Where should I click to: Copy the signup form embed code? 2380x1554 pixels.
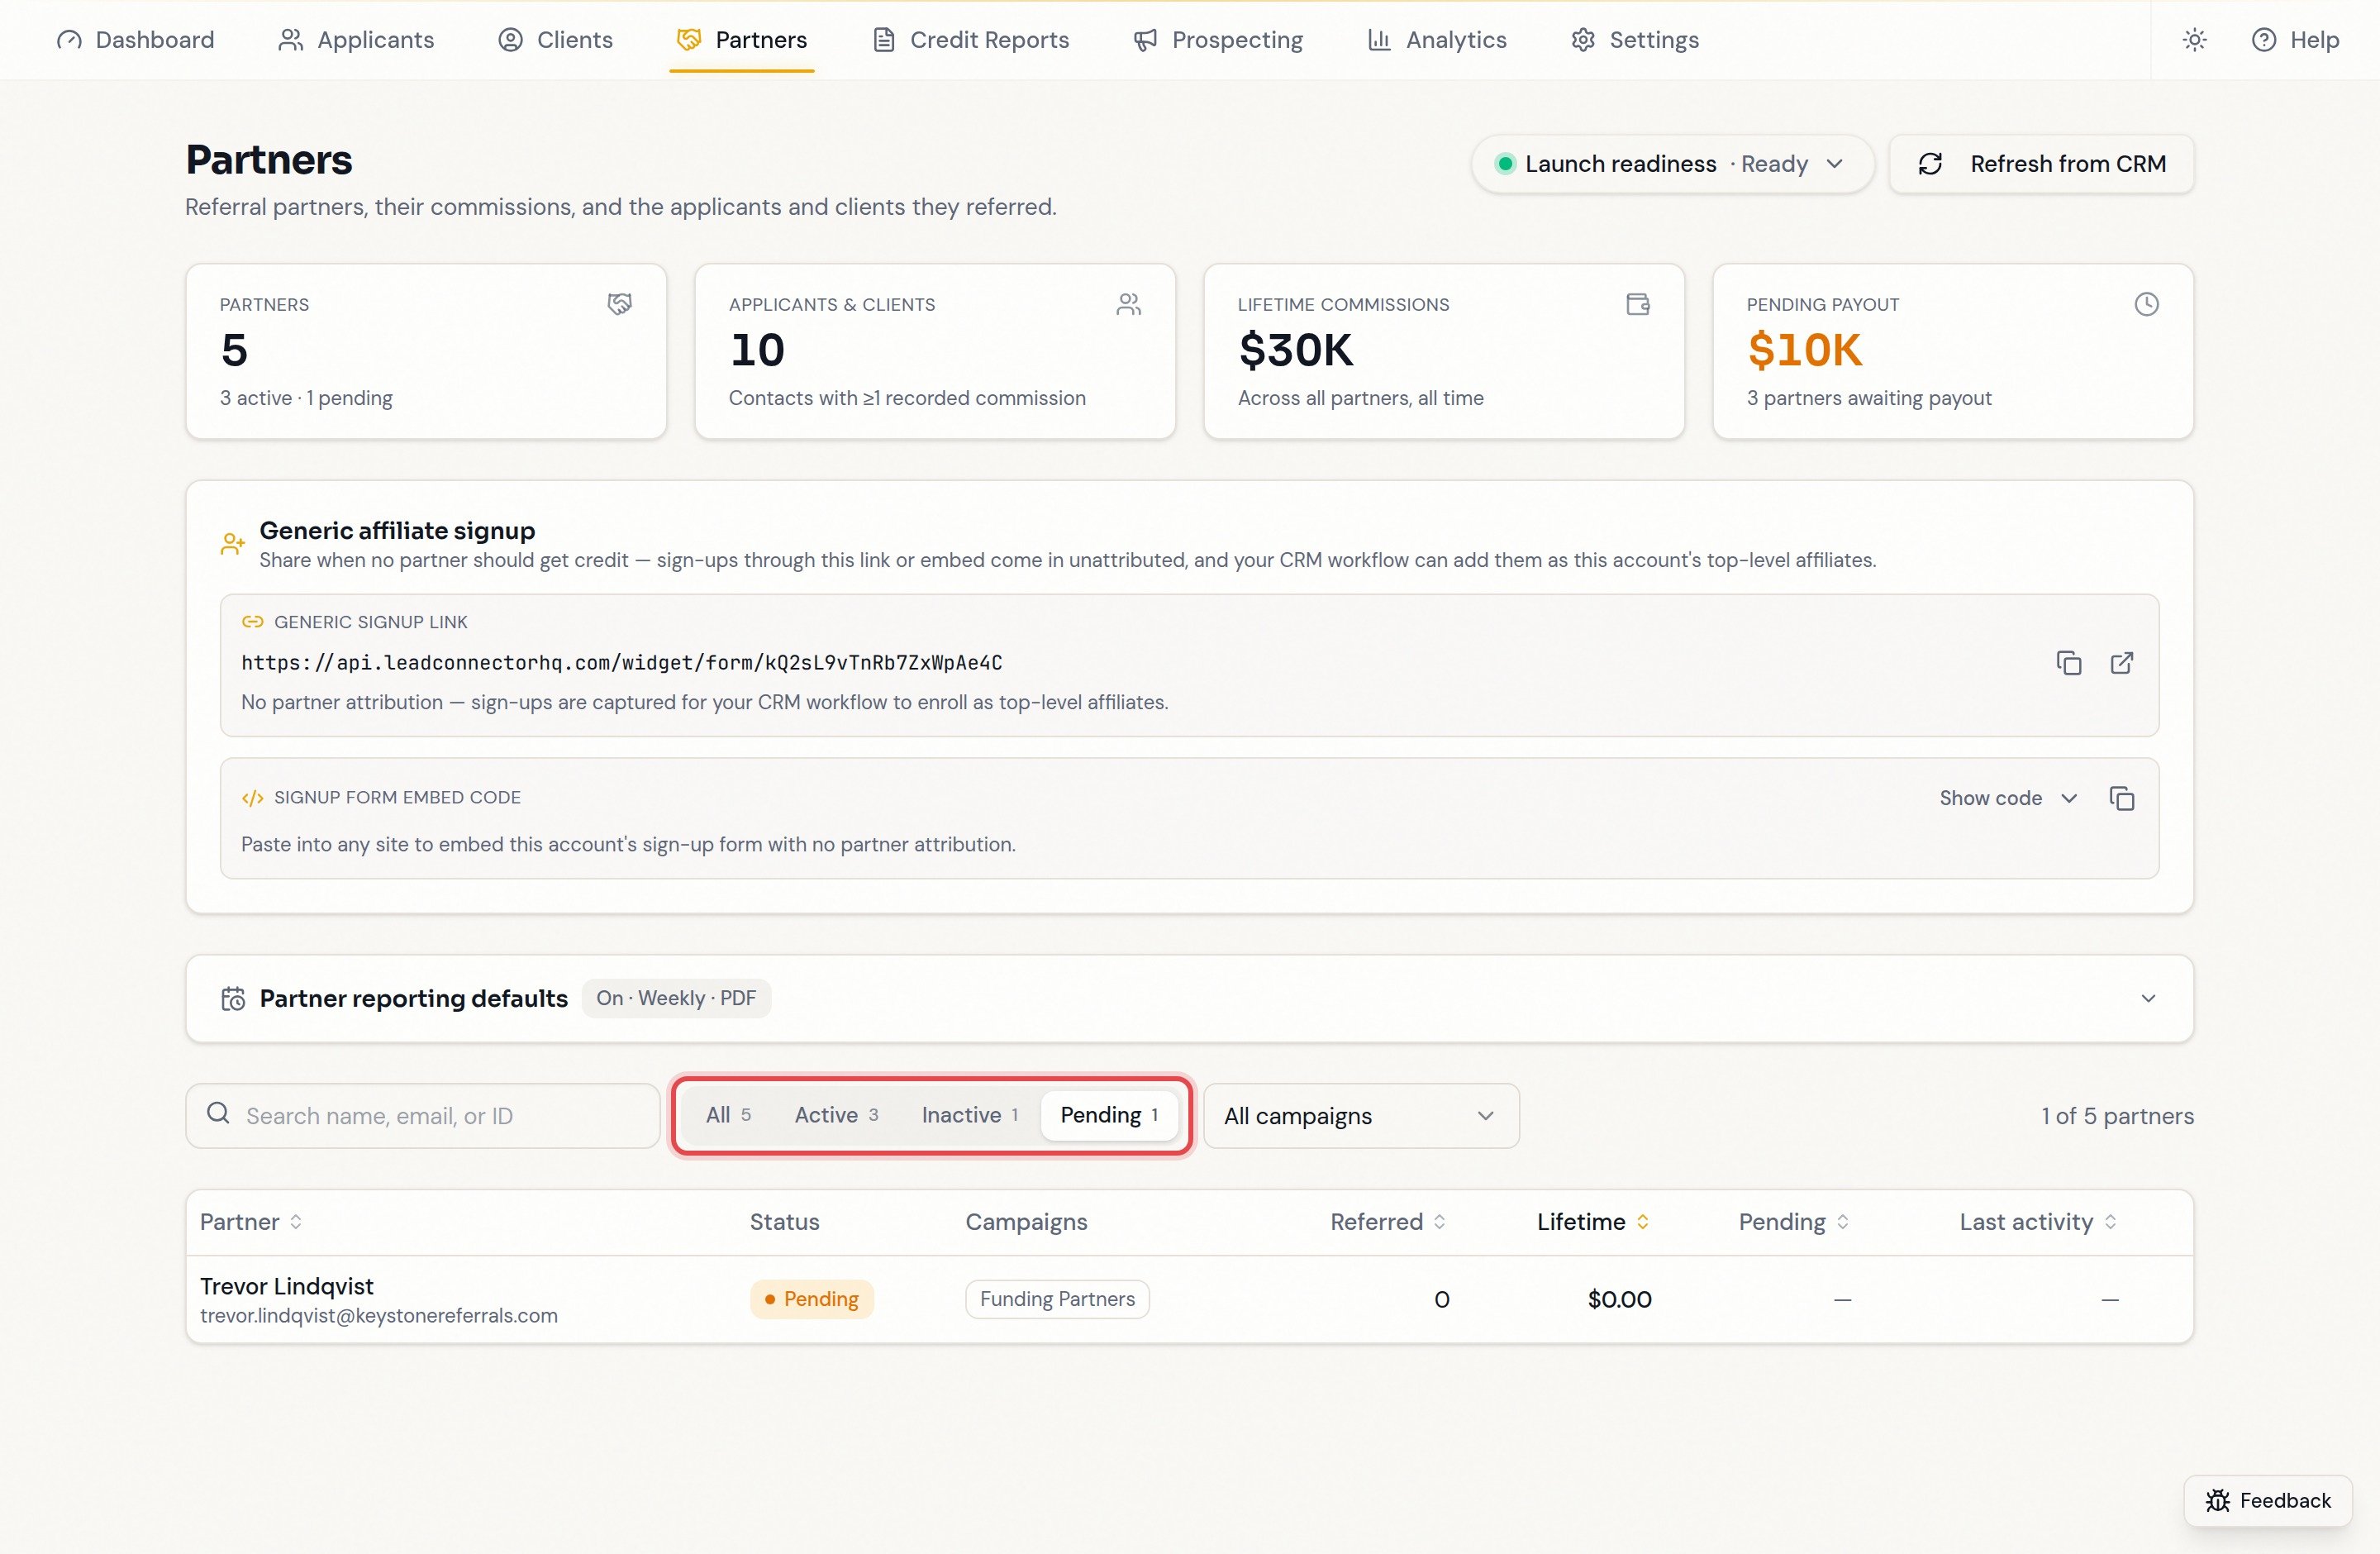[x=2122, y=798]
